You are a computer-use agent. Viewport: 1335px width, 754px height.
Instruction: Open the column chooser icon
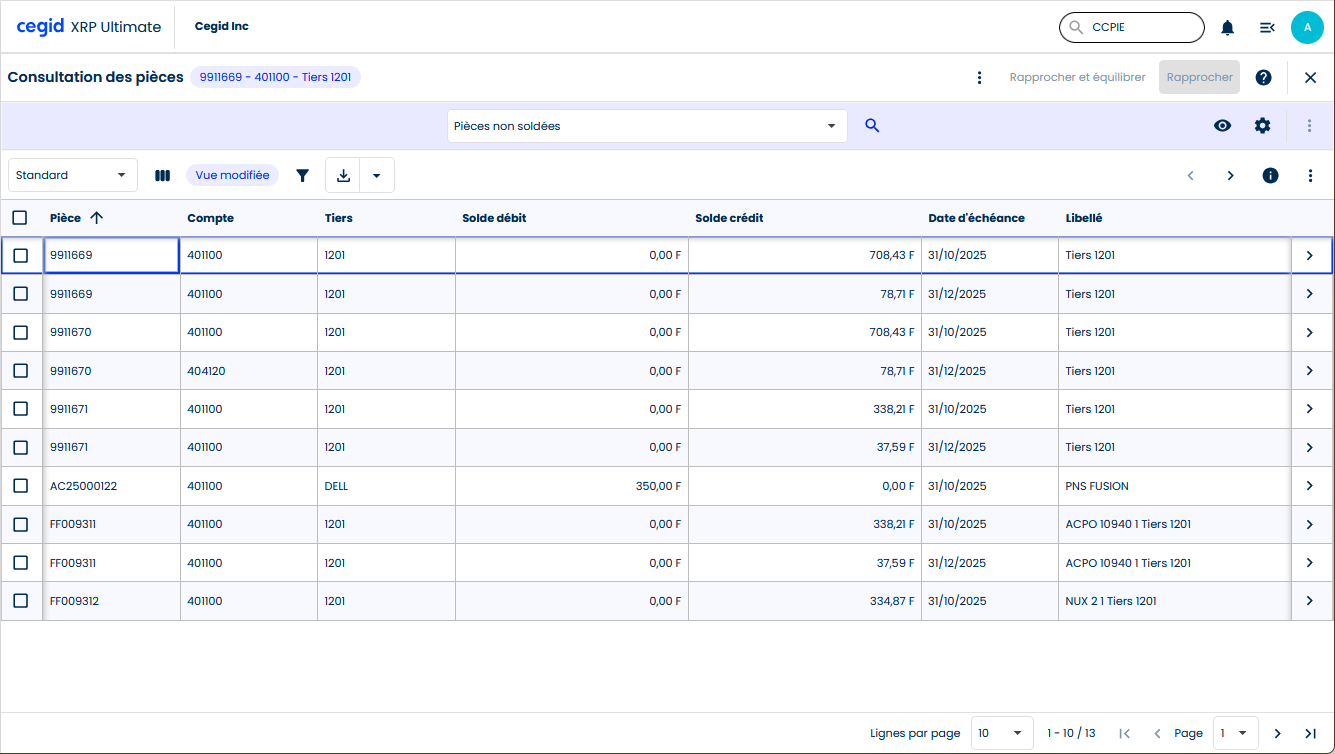coord(162,175)
